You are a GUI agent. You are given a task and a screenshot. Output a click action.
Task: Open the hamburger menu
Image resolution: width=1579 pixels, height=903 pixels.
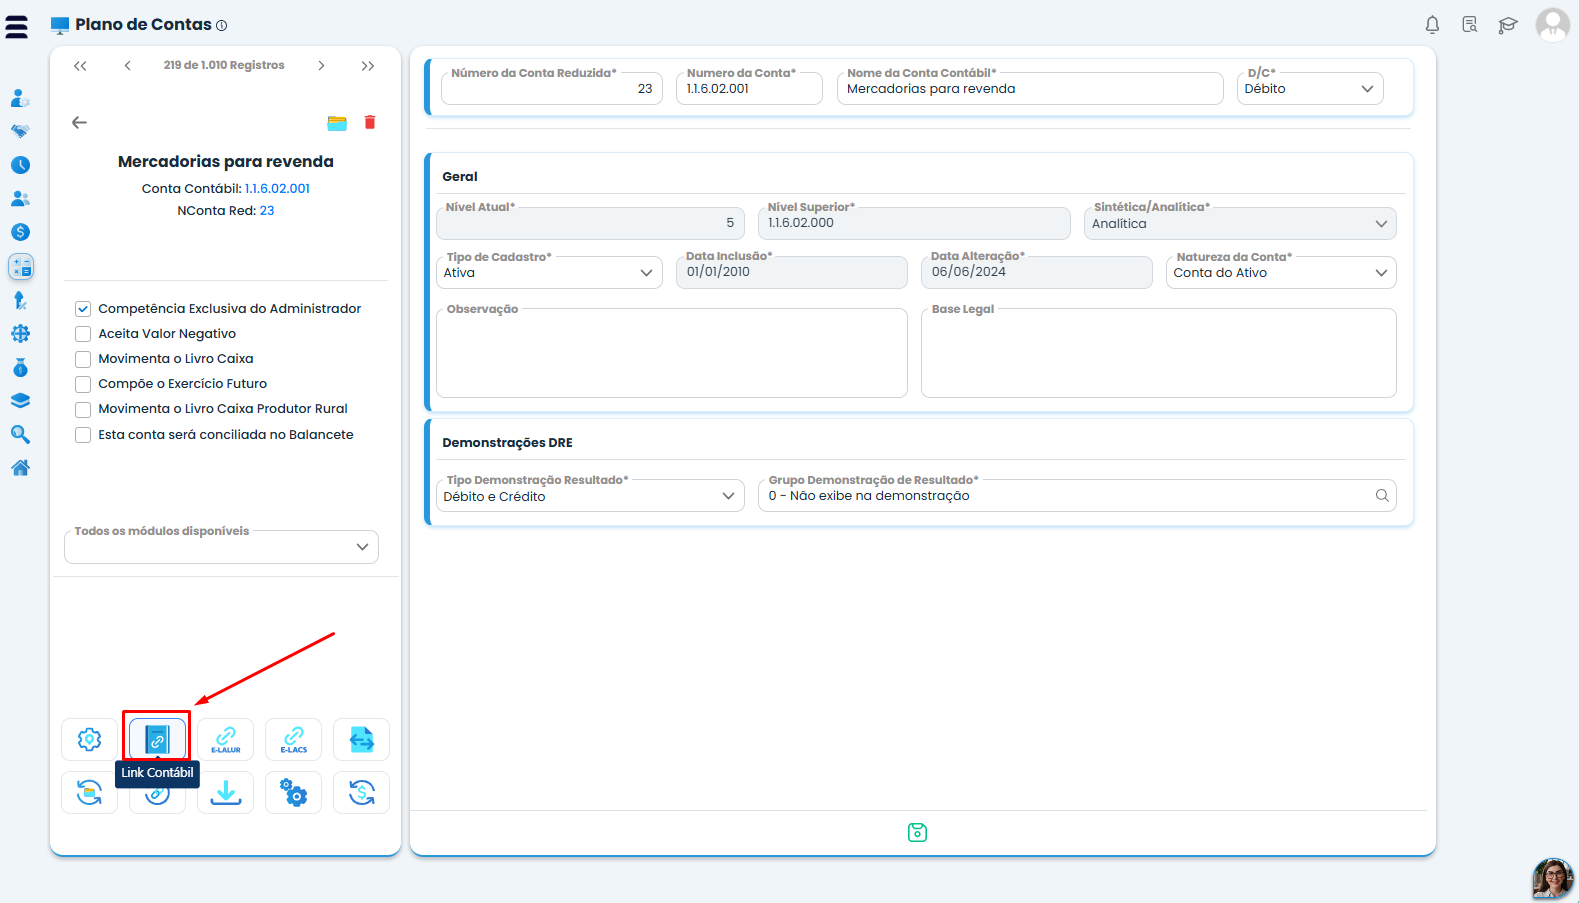coord(17,26)
